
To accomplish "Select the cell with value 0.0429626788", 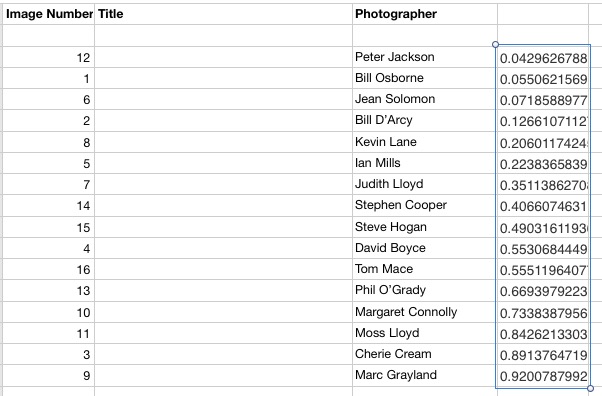I will 543,58.
